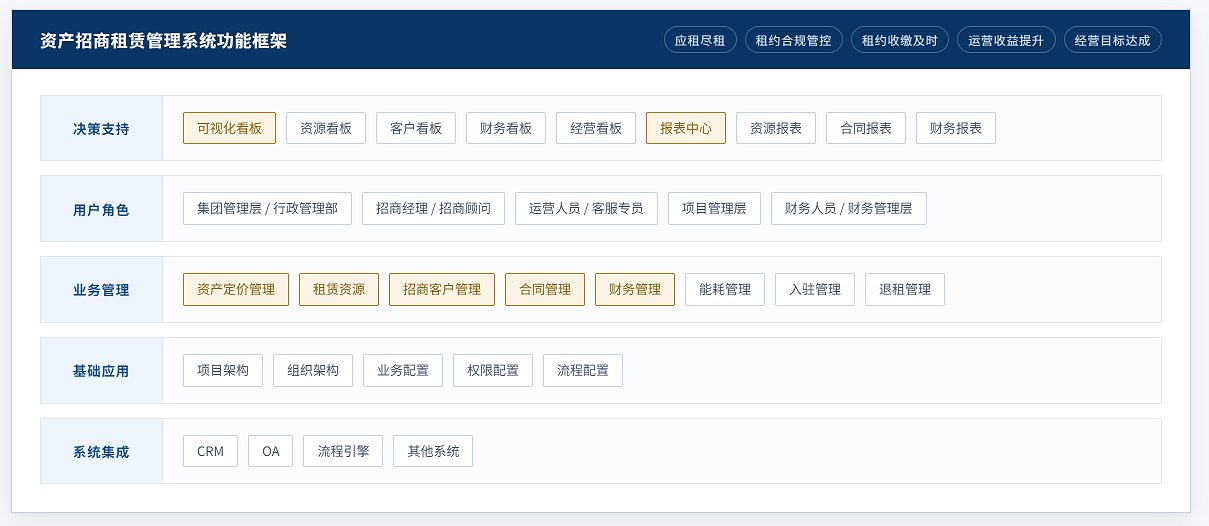Open the 权限配置 box
The height and width of the screenshot is (526, 1209).
coord(493,371)
